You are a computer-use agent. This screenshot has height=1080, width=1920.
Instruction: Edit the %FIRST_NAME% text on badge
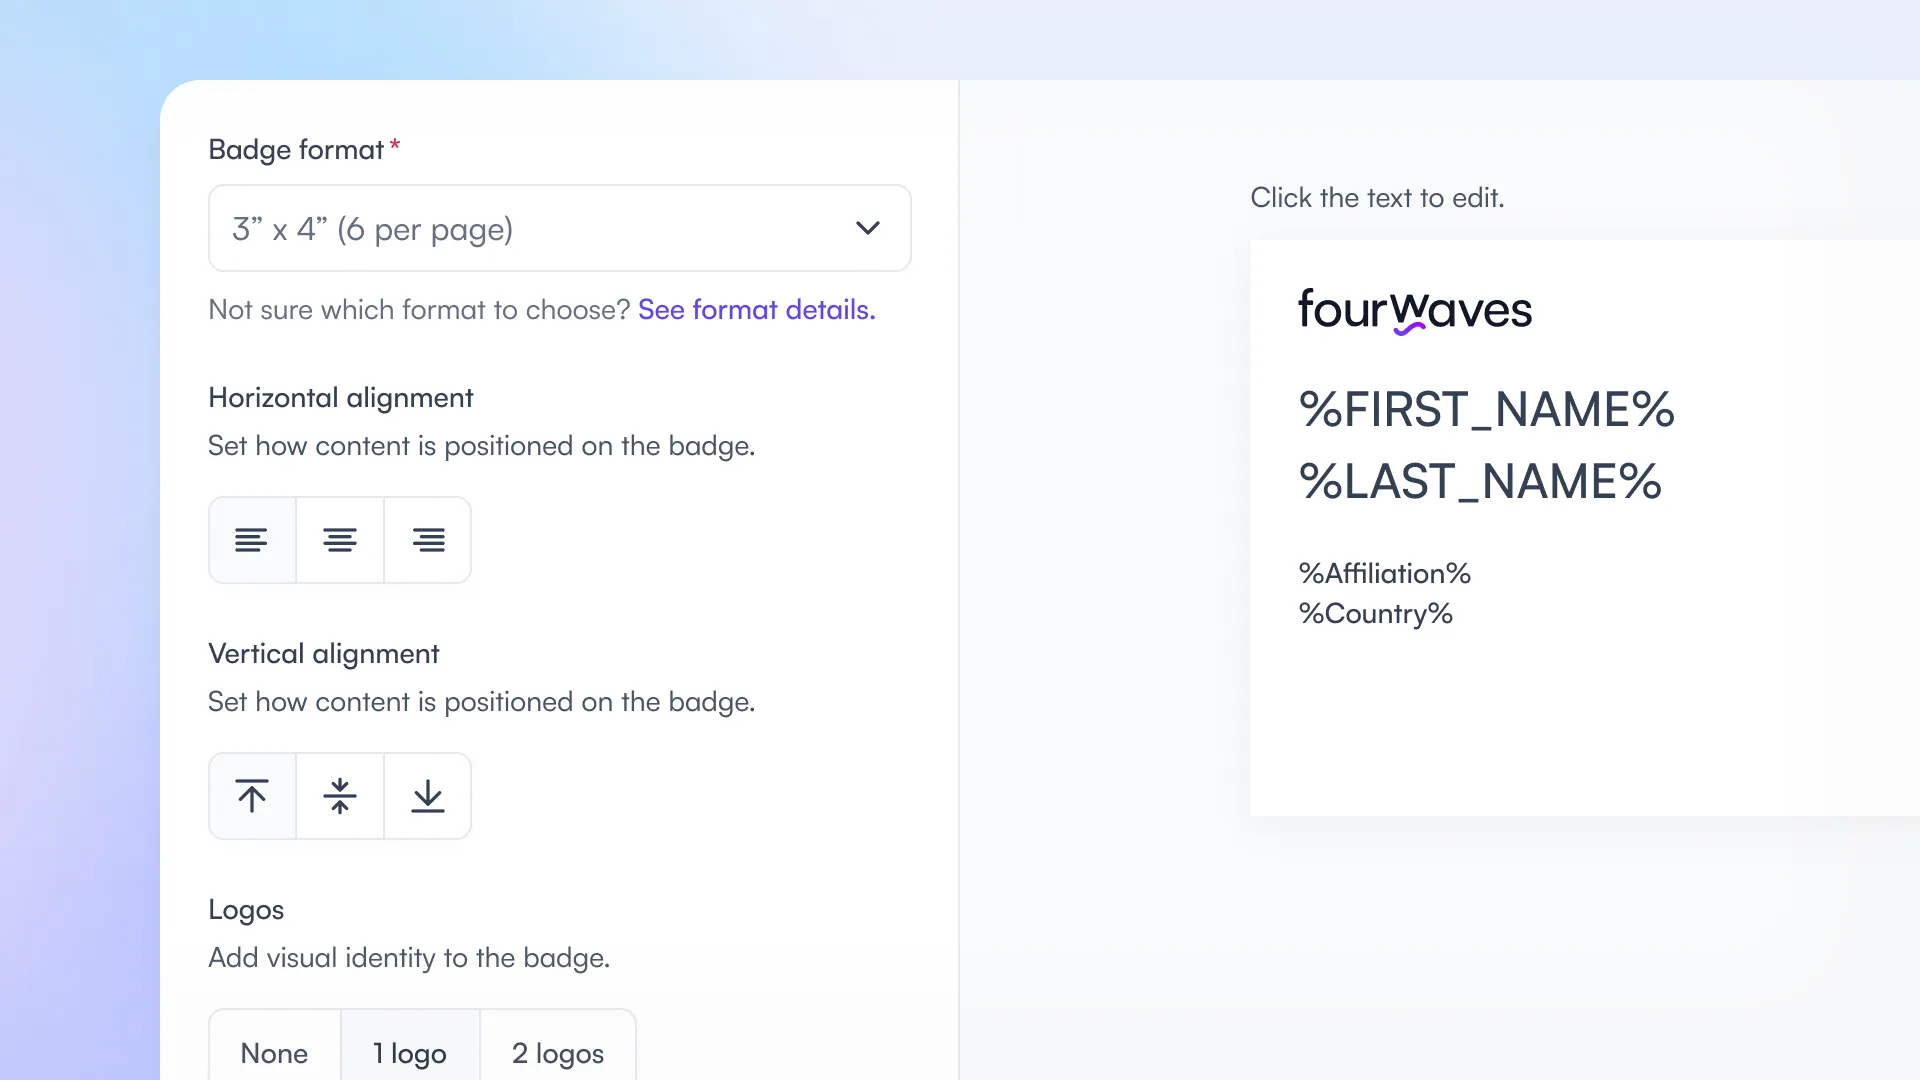(1486, 410)
